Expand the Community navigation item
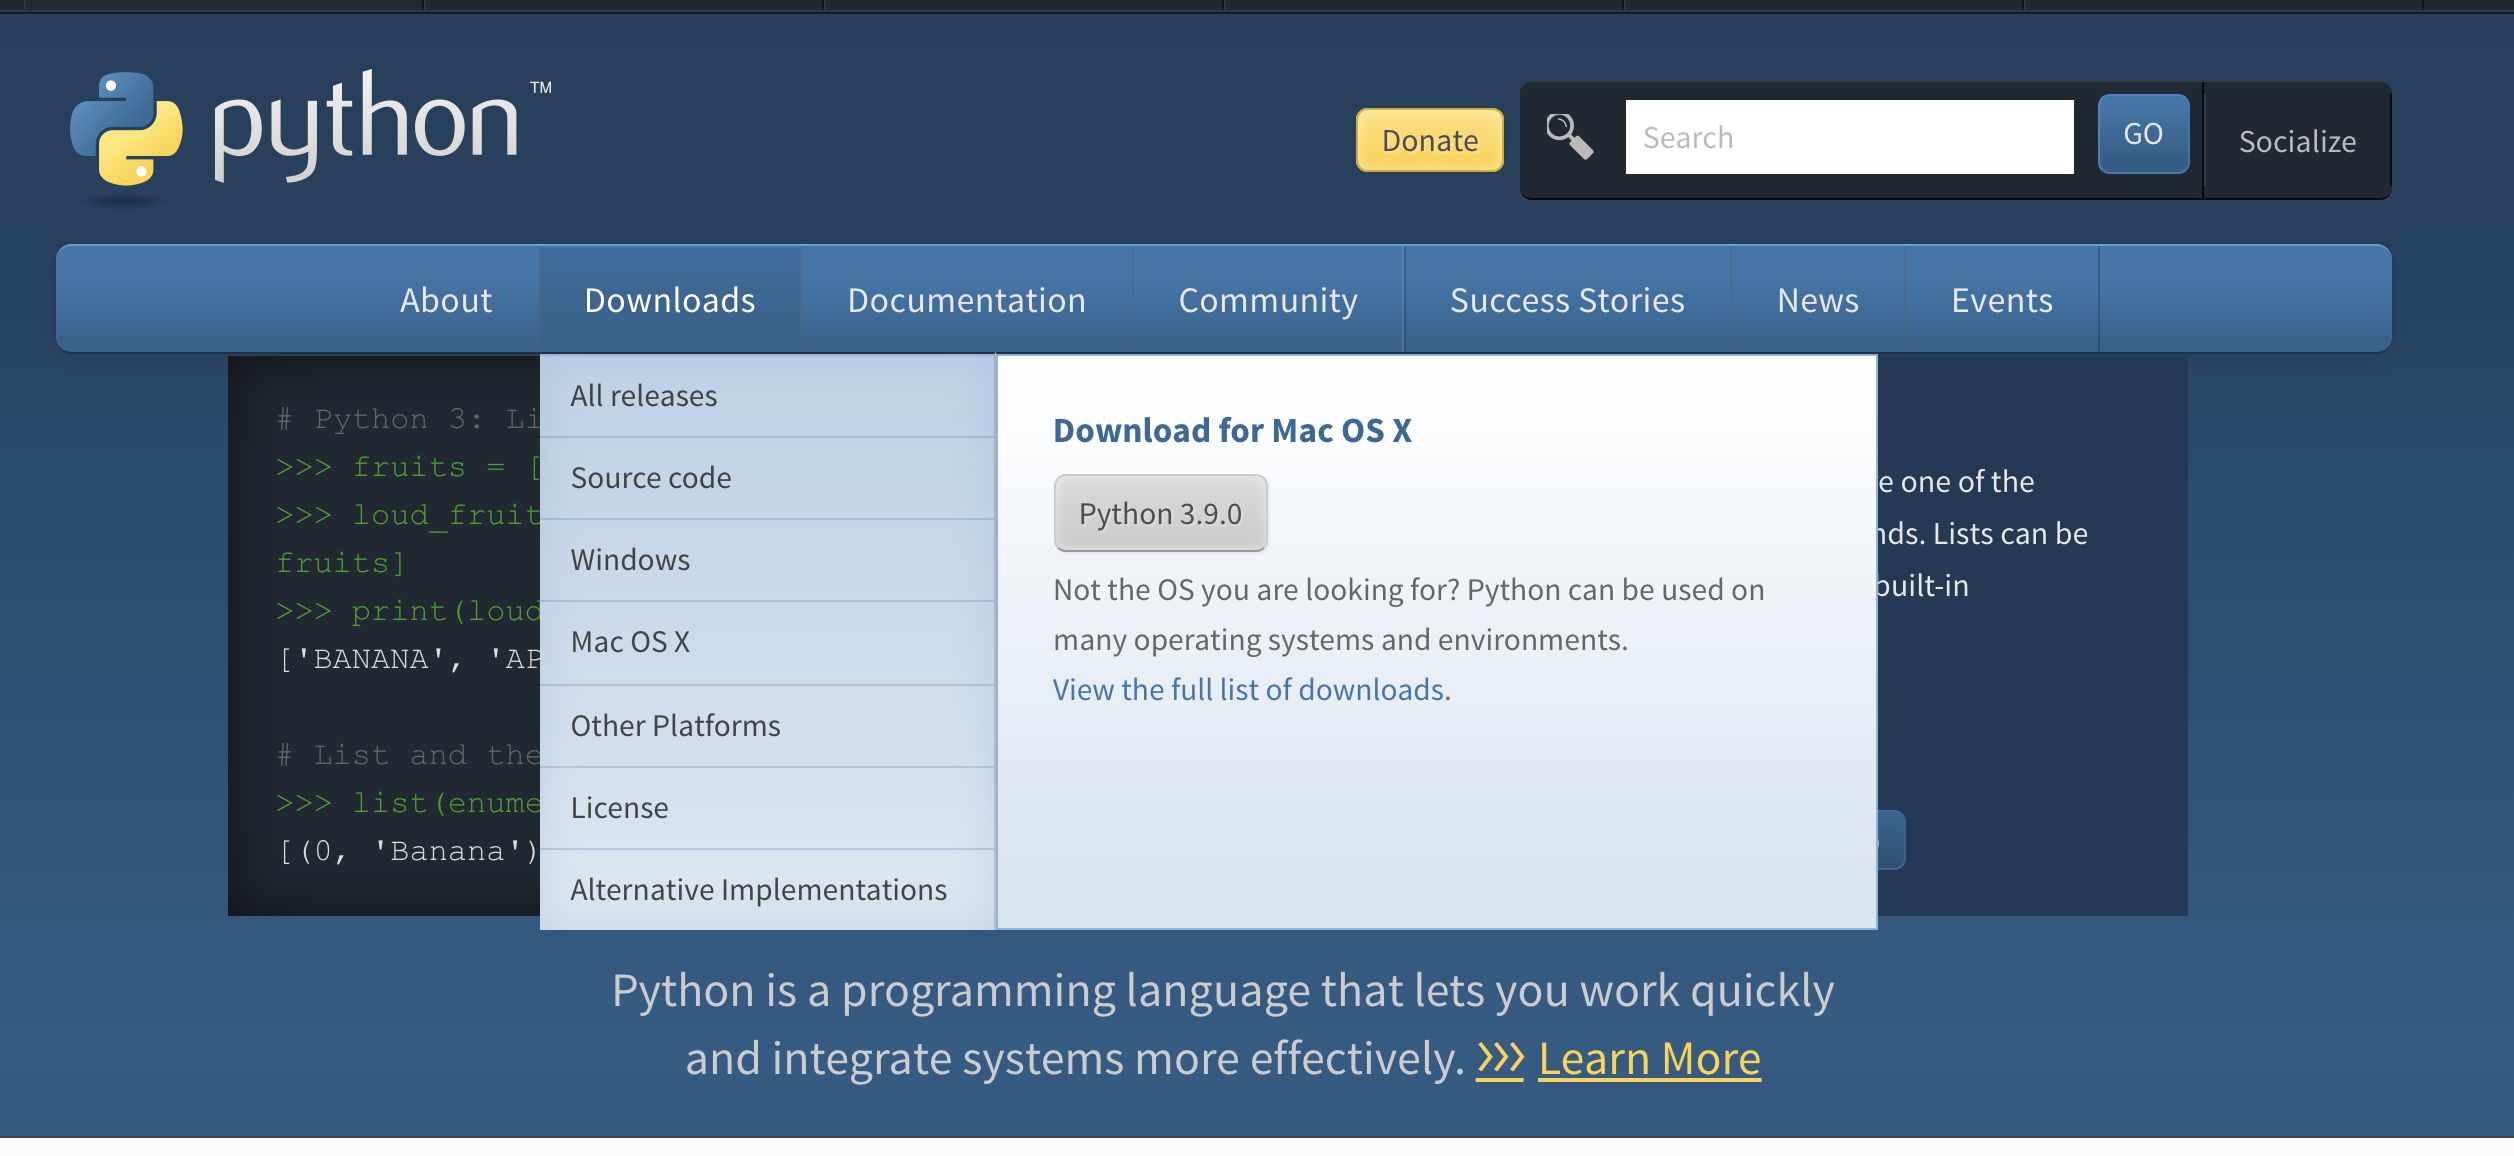Image resolution: width=2514 pixels, height=1156 pixels. (1267, 300)
